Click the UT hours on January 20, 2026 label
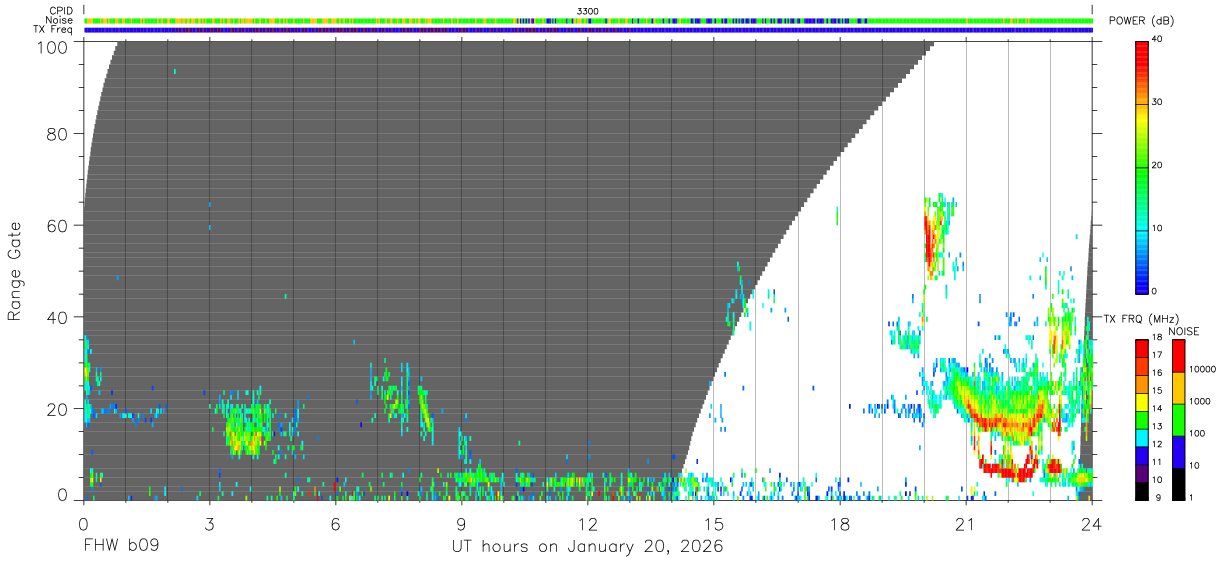The width and height of the screenshot is (1228, 567). (588, 547)
